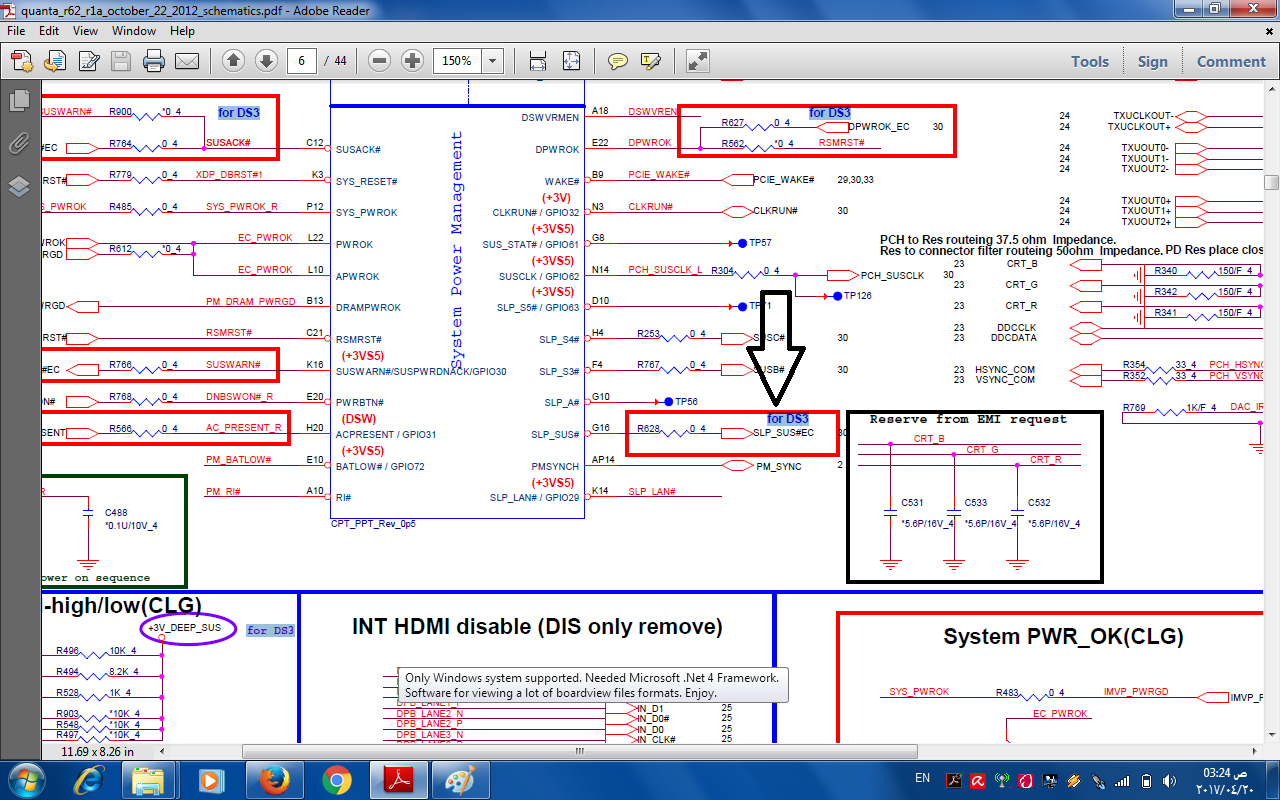1280x800 pixels.
Task: Click the "TP126" test point label
Action: point(857,296)
